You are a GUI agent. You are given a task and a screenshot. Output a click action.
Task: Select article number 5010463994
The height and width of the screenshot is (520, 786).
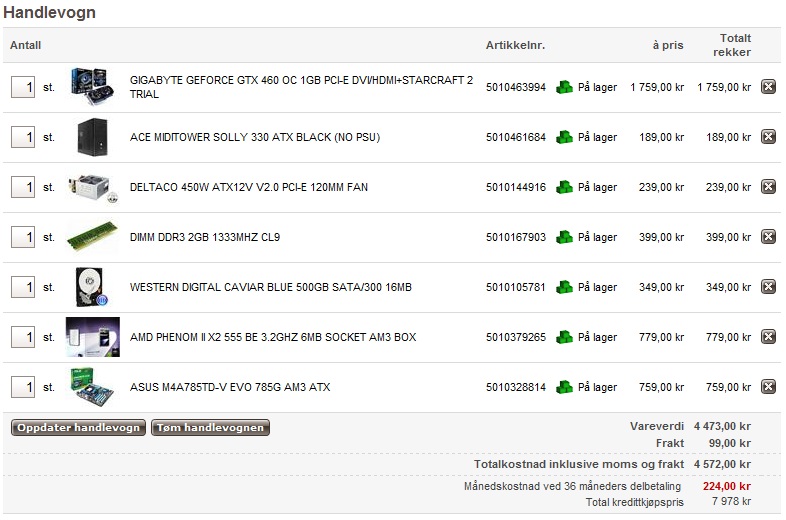coord(515,87)
